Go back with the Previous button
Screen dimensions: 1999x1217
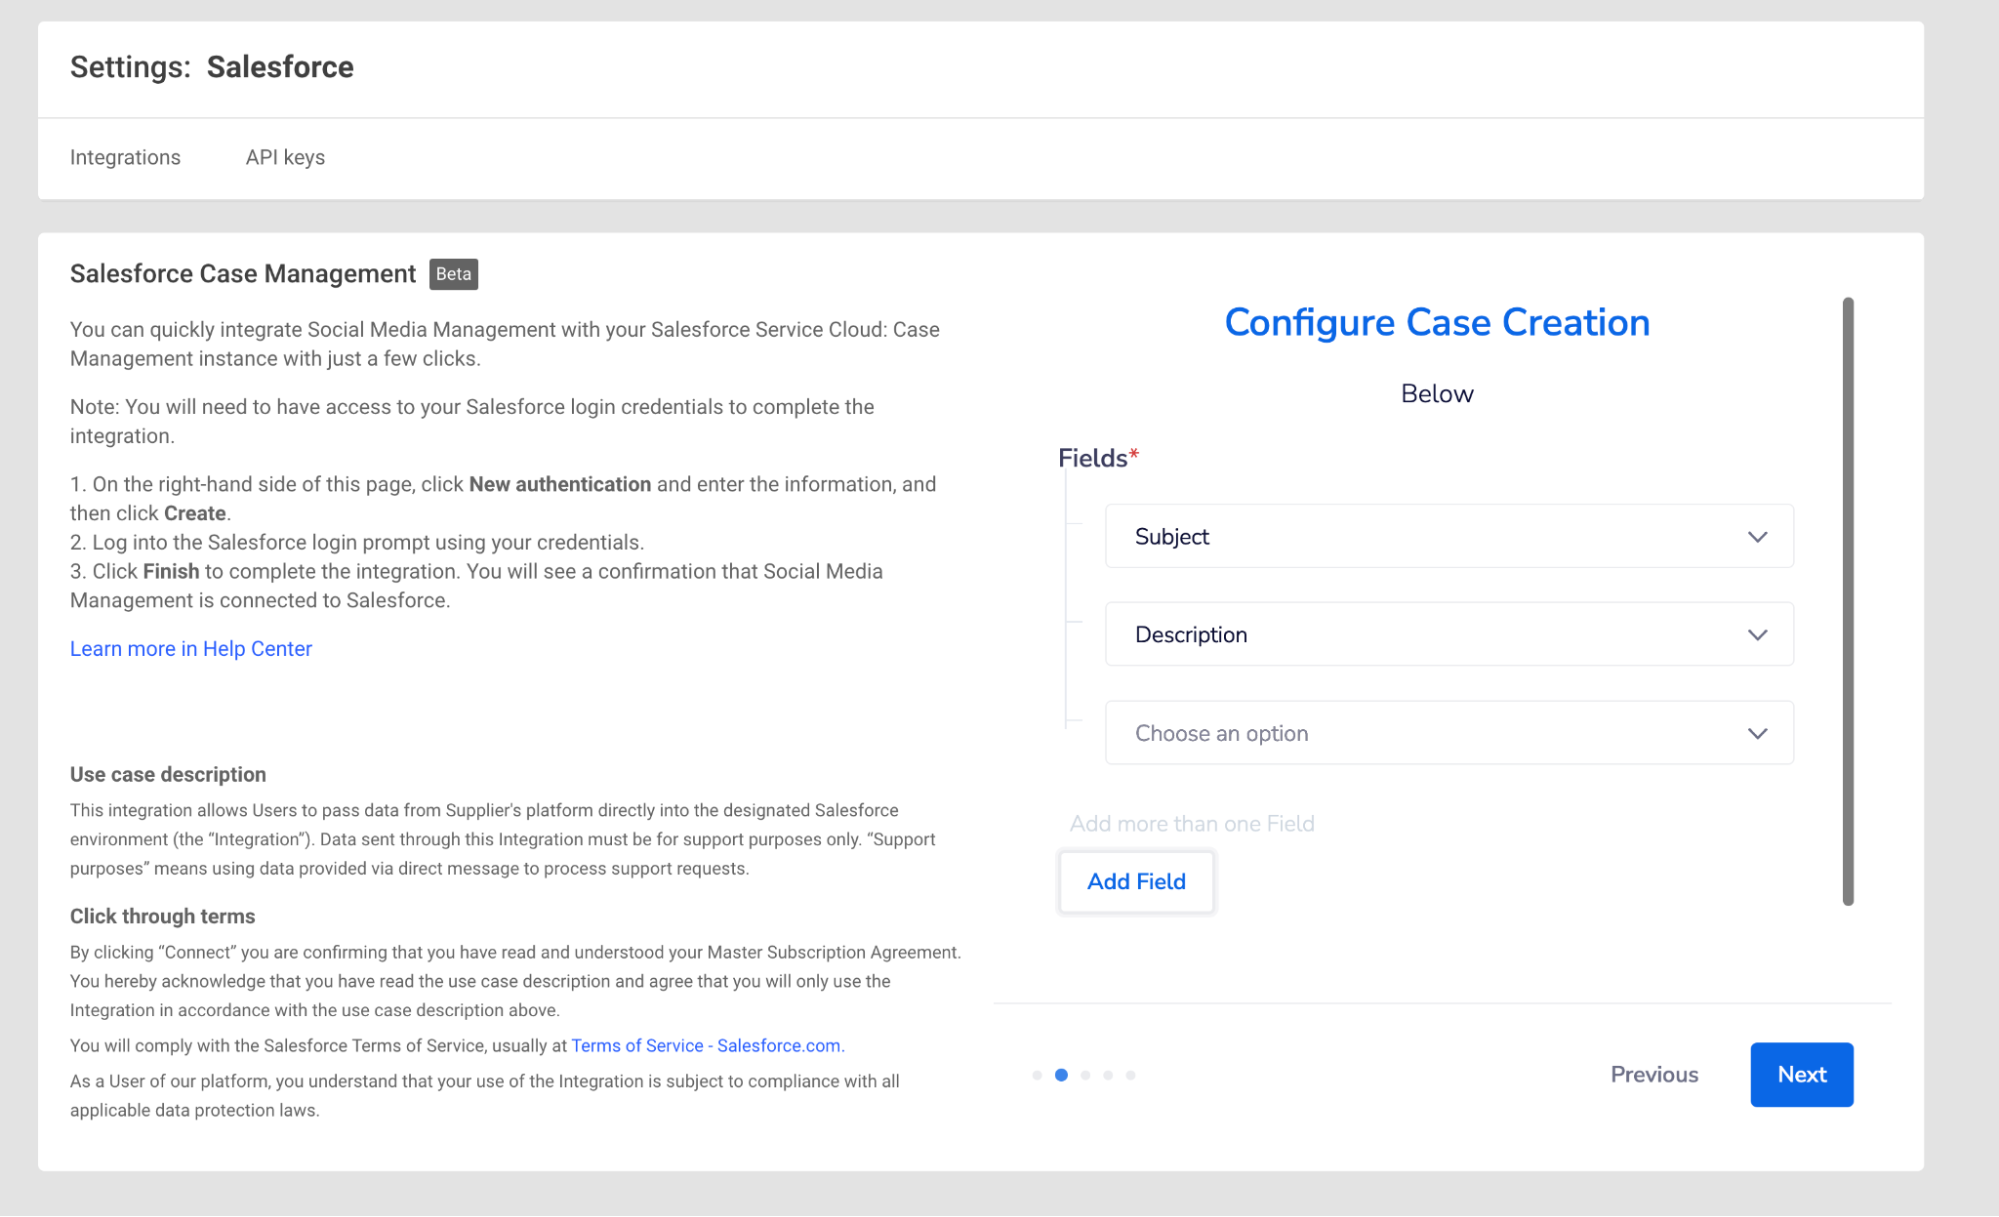(x=1654, y=1074)
